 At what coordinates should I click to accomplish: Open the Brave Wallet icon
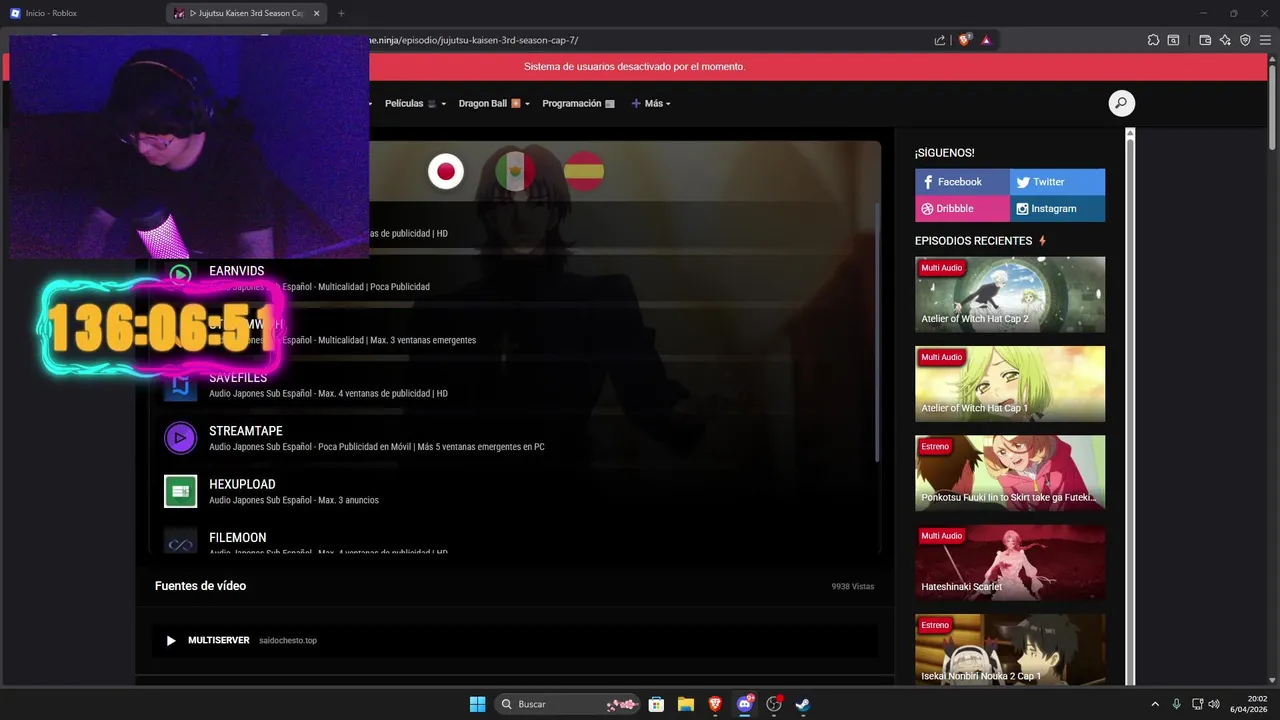click(1205, 40)
